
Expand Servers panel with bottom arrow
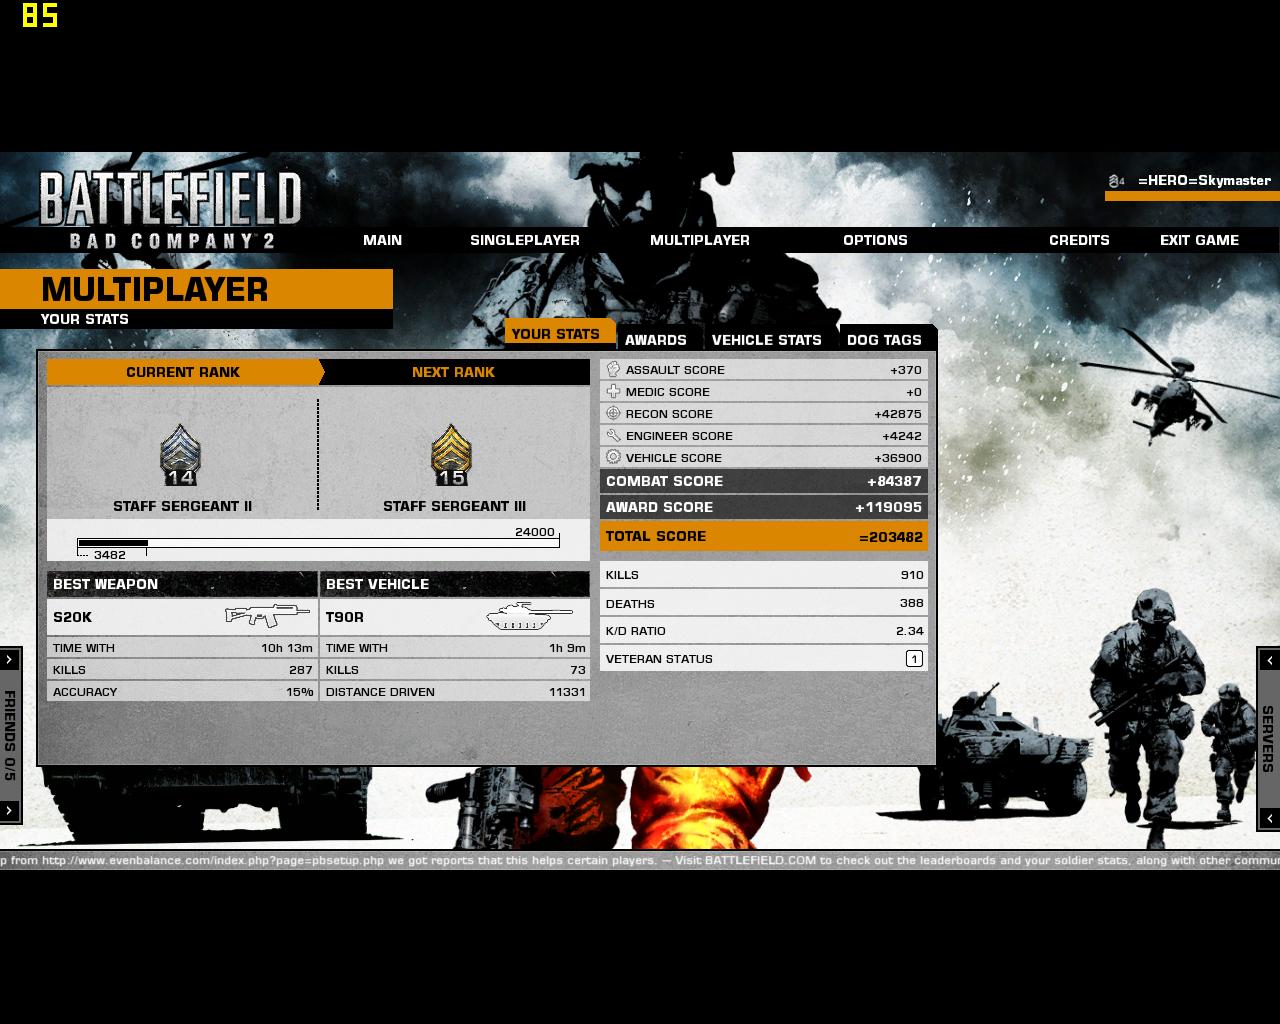[1269, 818]
